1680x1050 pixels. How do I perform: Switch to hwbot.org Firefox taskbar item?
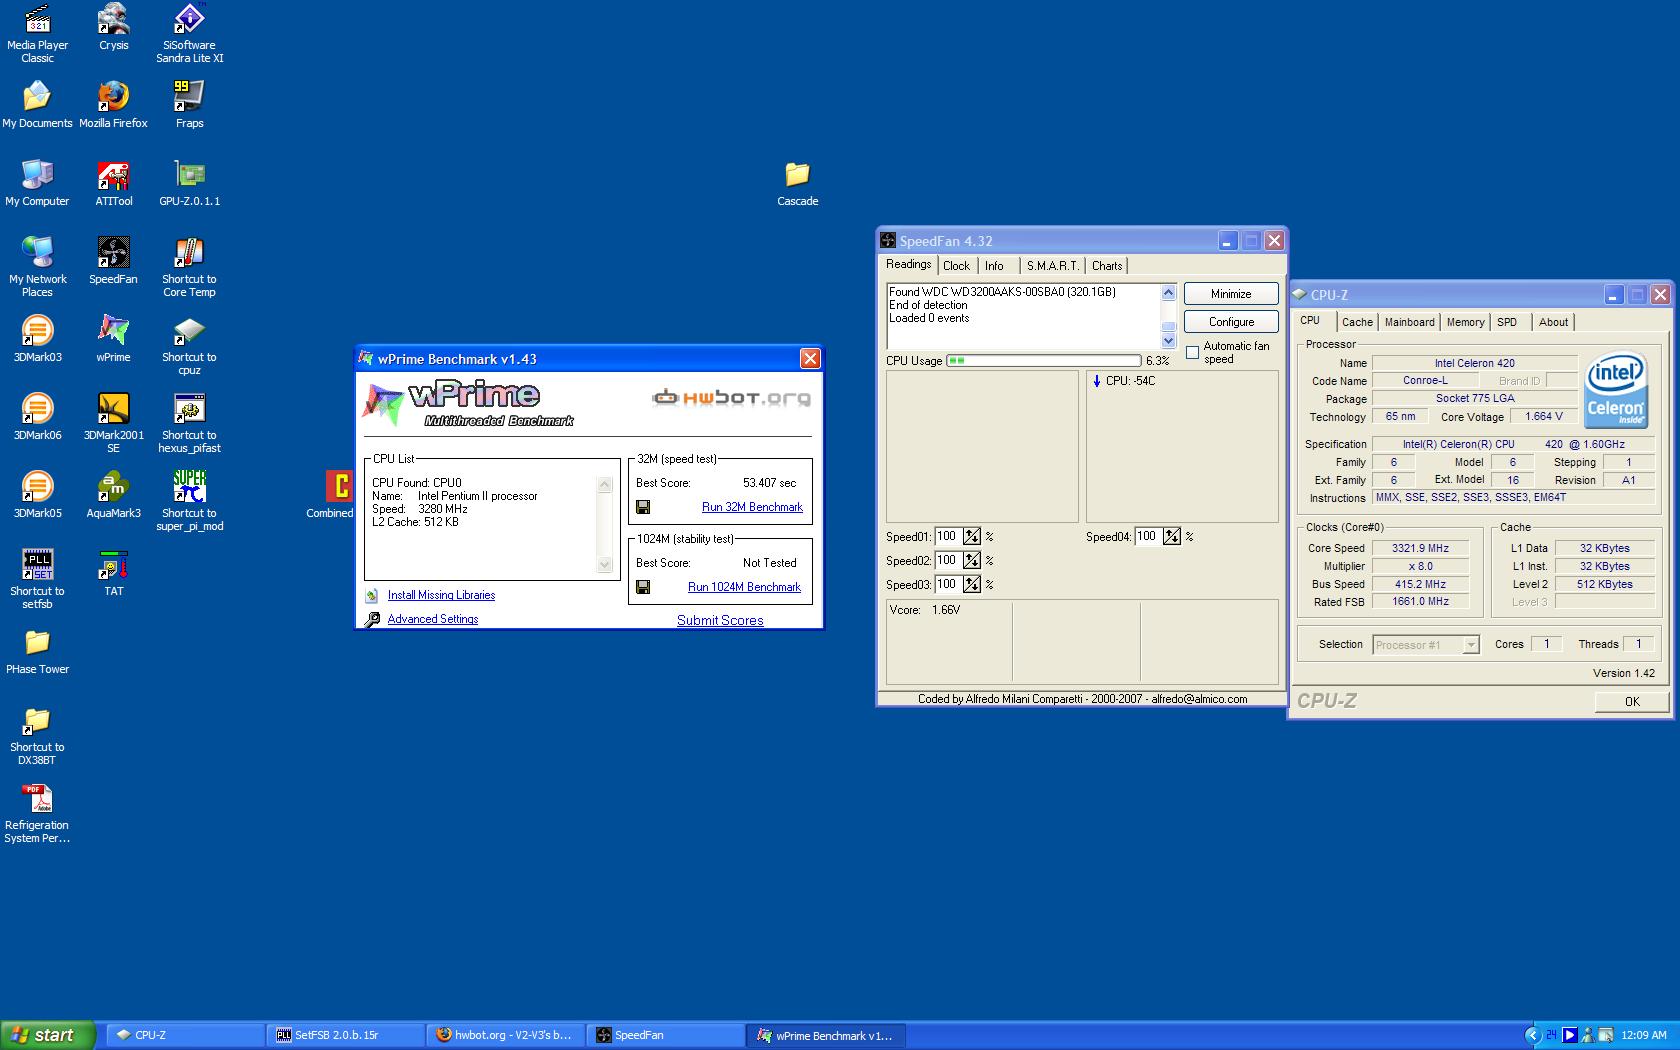[x=506, y=1035]
